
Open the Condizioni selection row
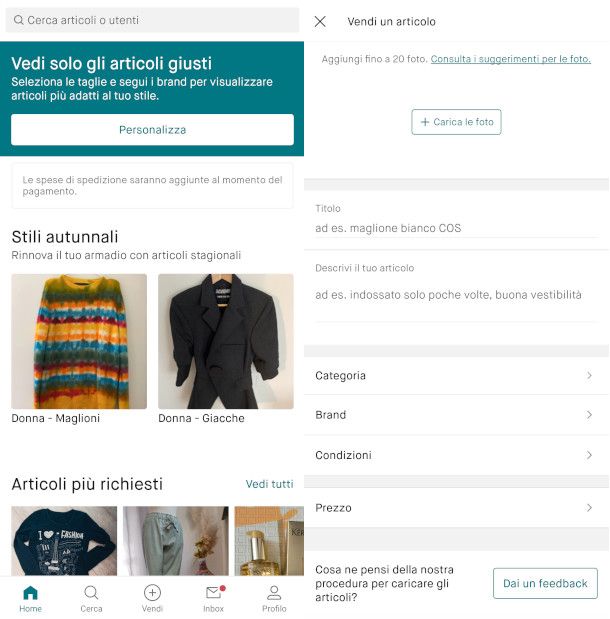(456, 455)
